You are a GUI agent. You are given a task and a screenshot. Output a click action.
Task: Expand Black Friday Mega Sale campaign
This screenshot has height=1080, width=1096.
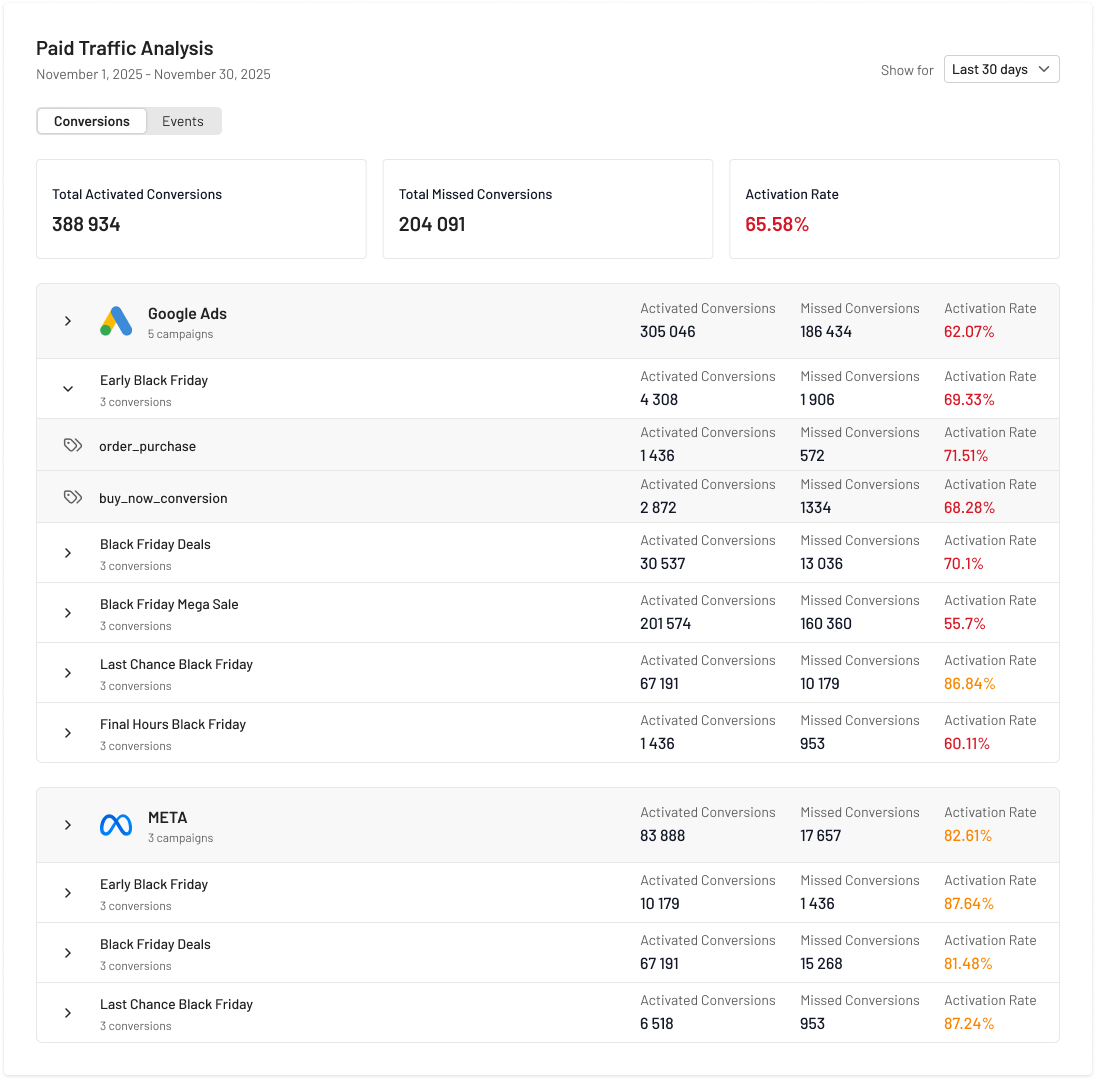(68, 613)
